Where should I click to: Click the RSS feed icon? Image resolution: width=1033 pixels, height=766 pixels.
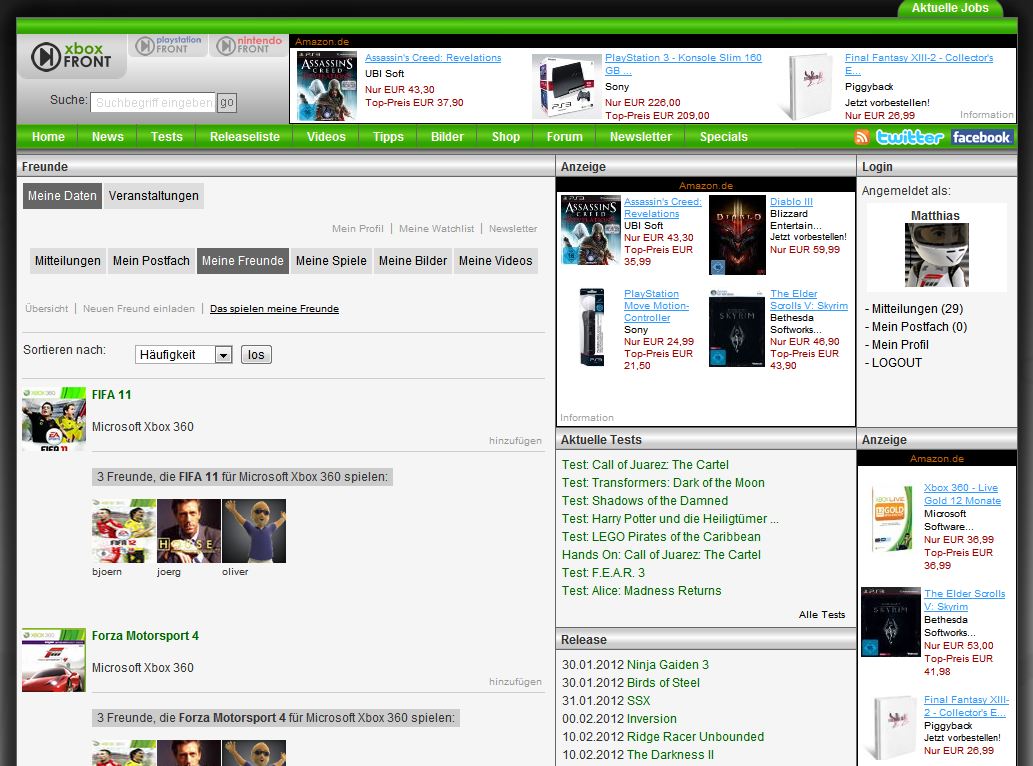(x=862, y=137)
